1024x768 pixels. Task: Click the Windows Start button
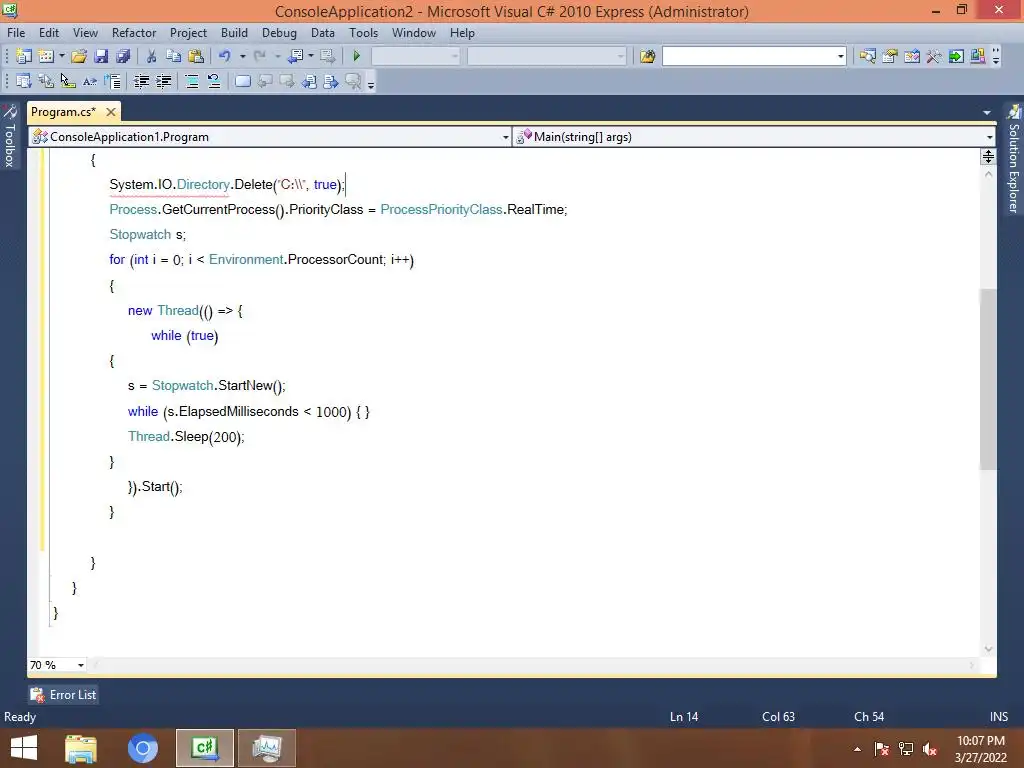(24, 748)
